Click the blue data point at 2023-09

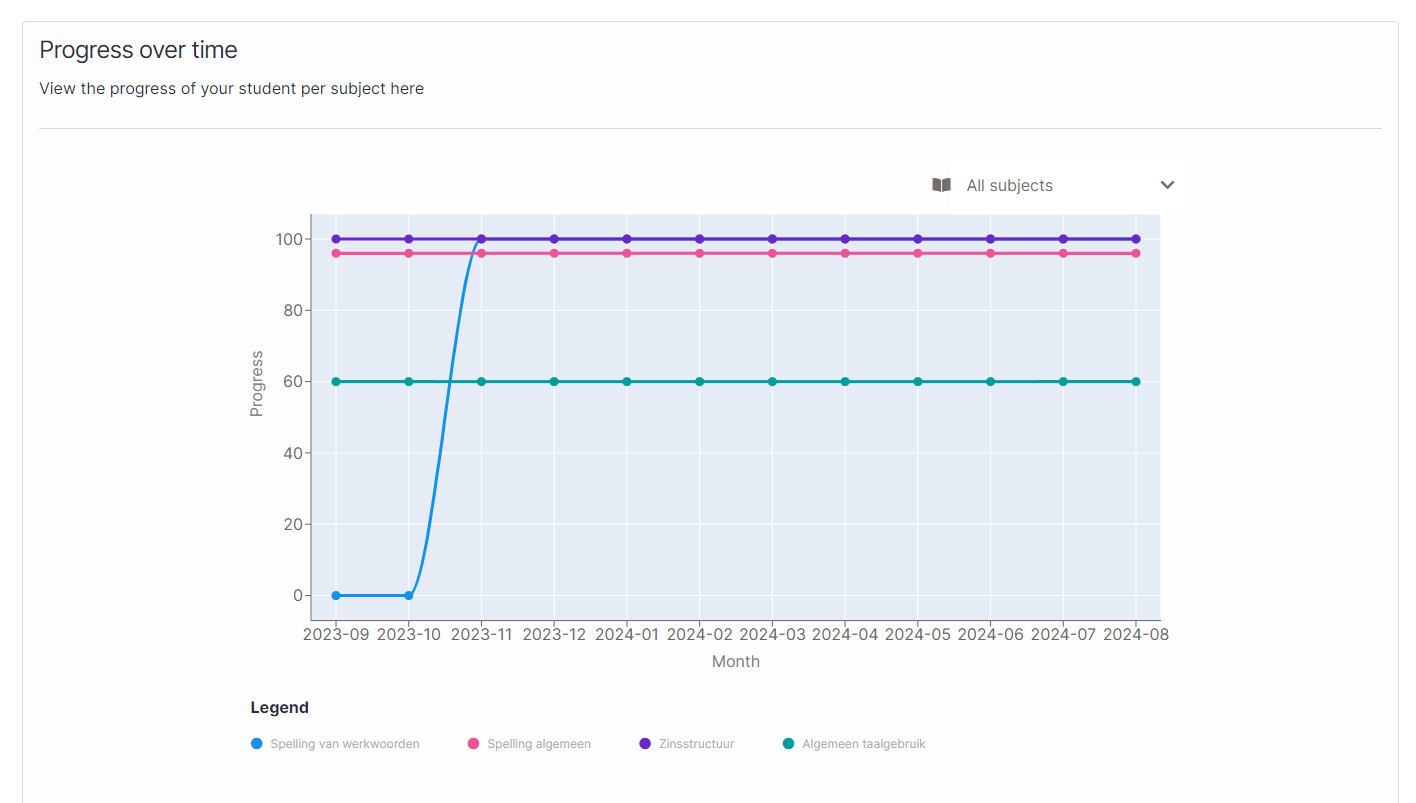(x=336, y=595)
